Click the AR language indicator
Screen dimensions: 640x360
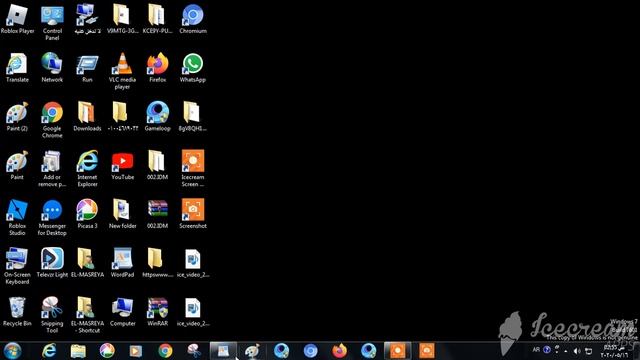[536, 350]
